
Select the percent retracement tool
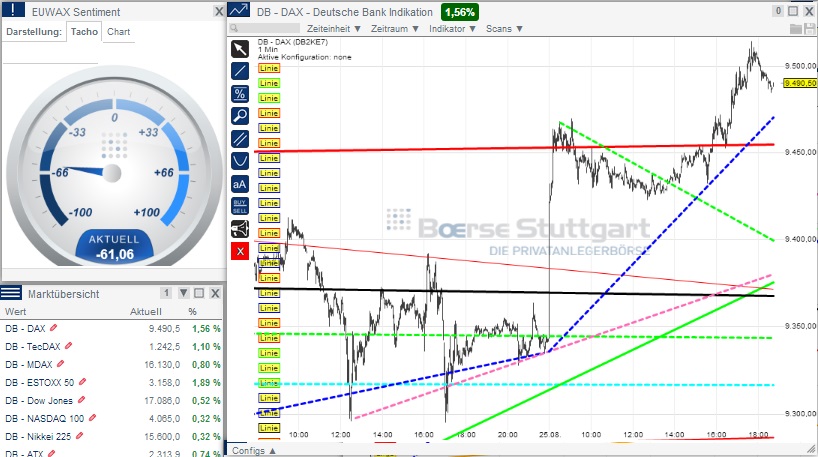tap(240, 94)
